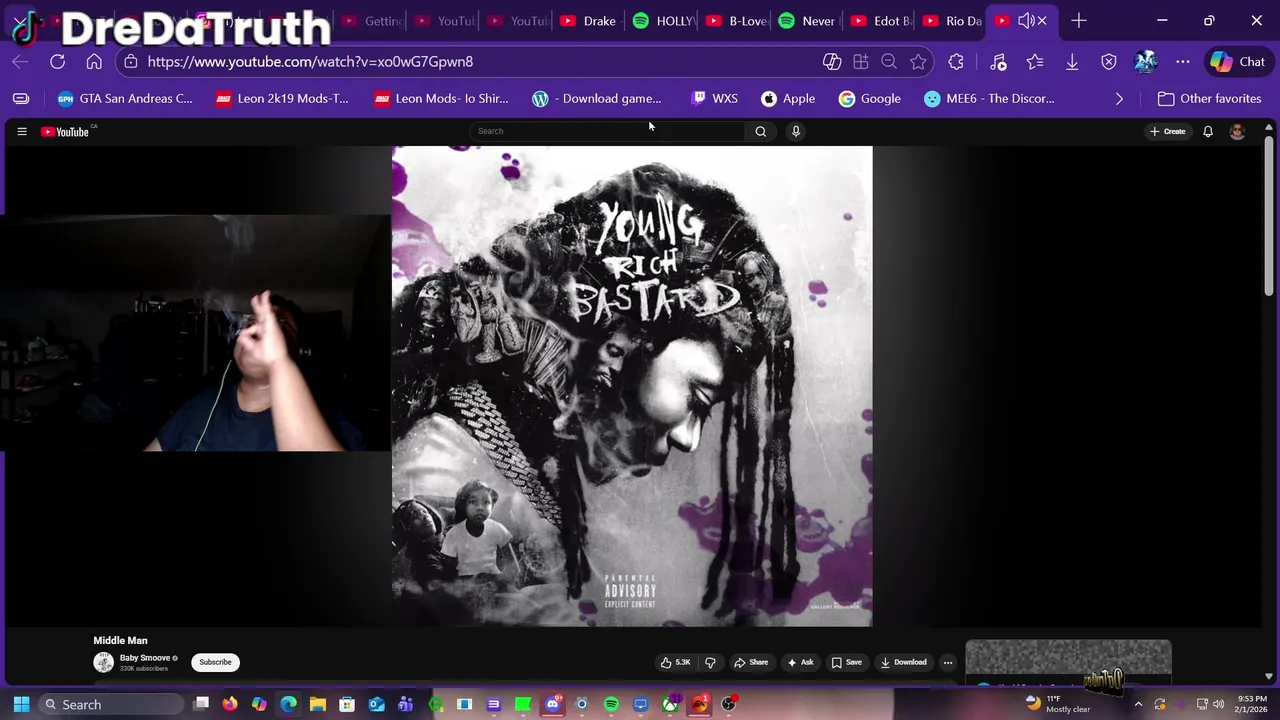This screenshot has height=720, width=1280.
Task: Open the Favorites list icon
Action: point(1035,62)
